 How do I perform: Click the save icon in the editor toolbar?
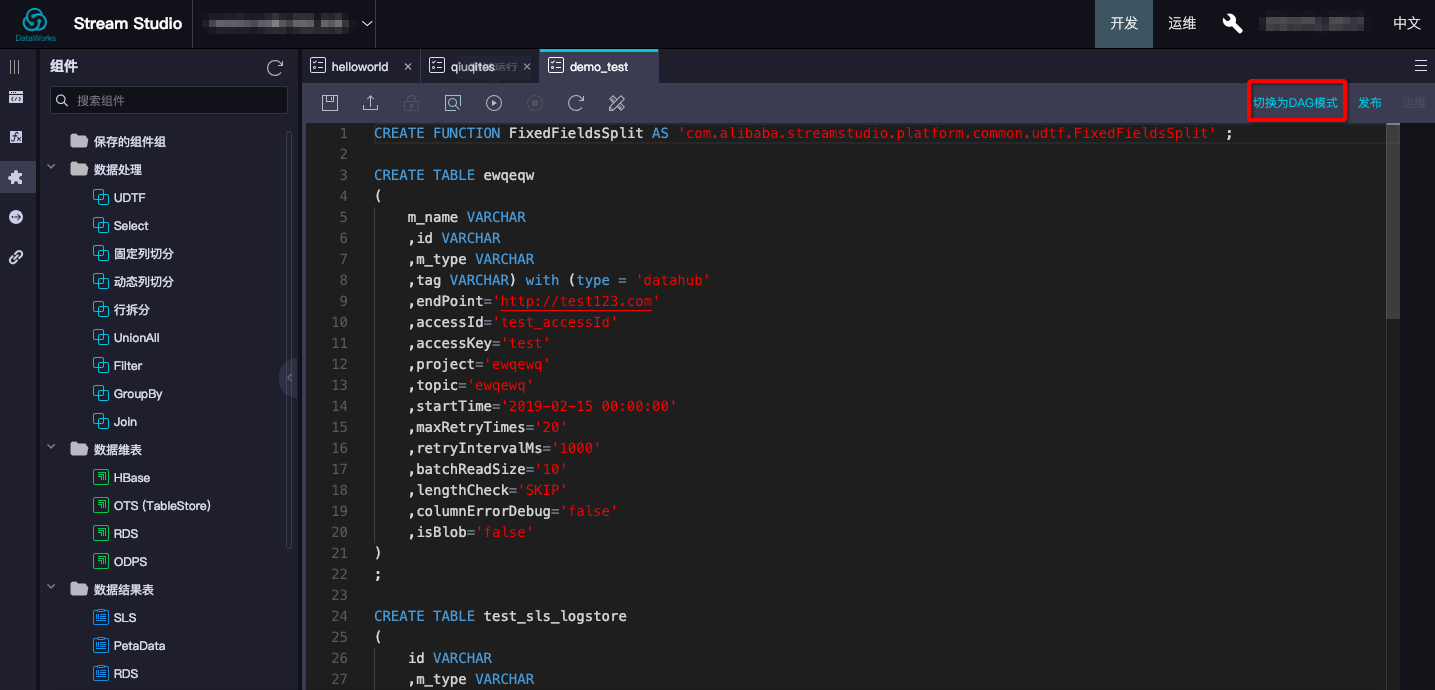tap(330, 103)
